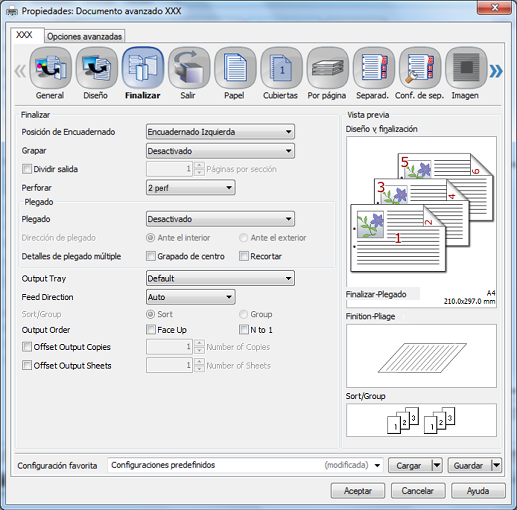
Task: Click the Sort/Group preview thumbnail
Action: [421, 420]
